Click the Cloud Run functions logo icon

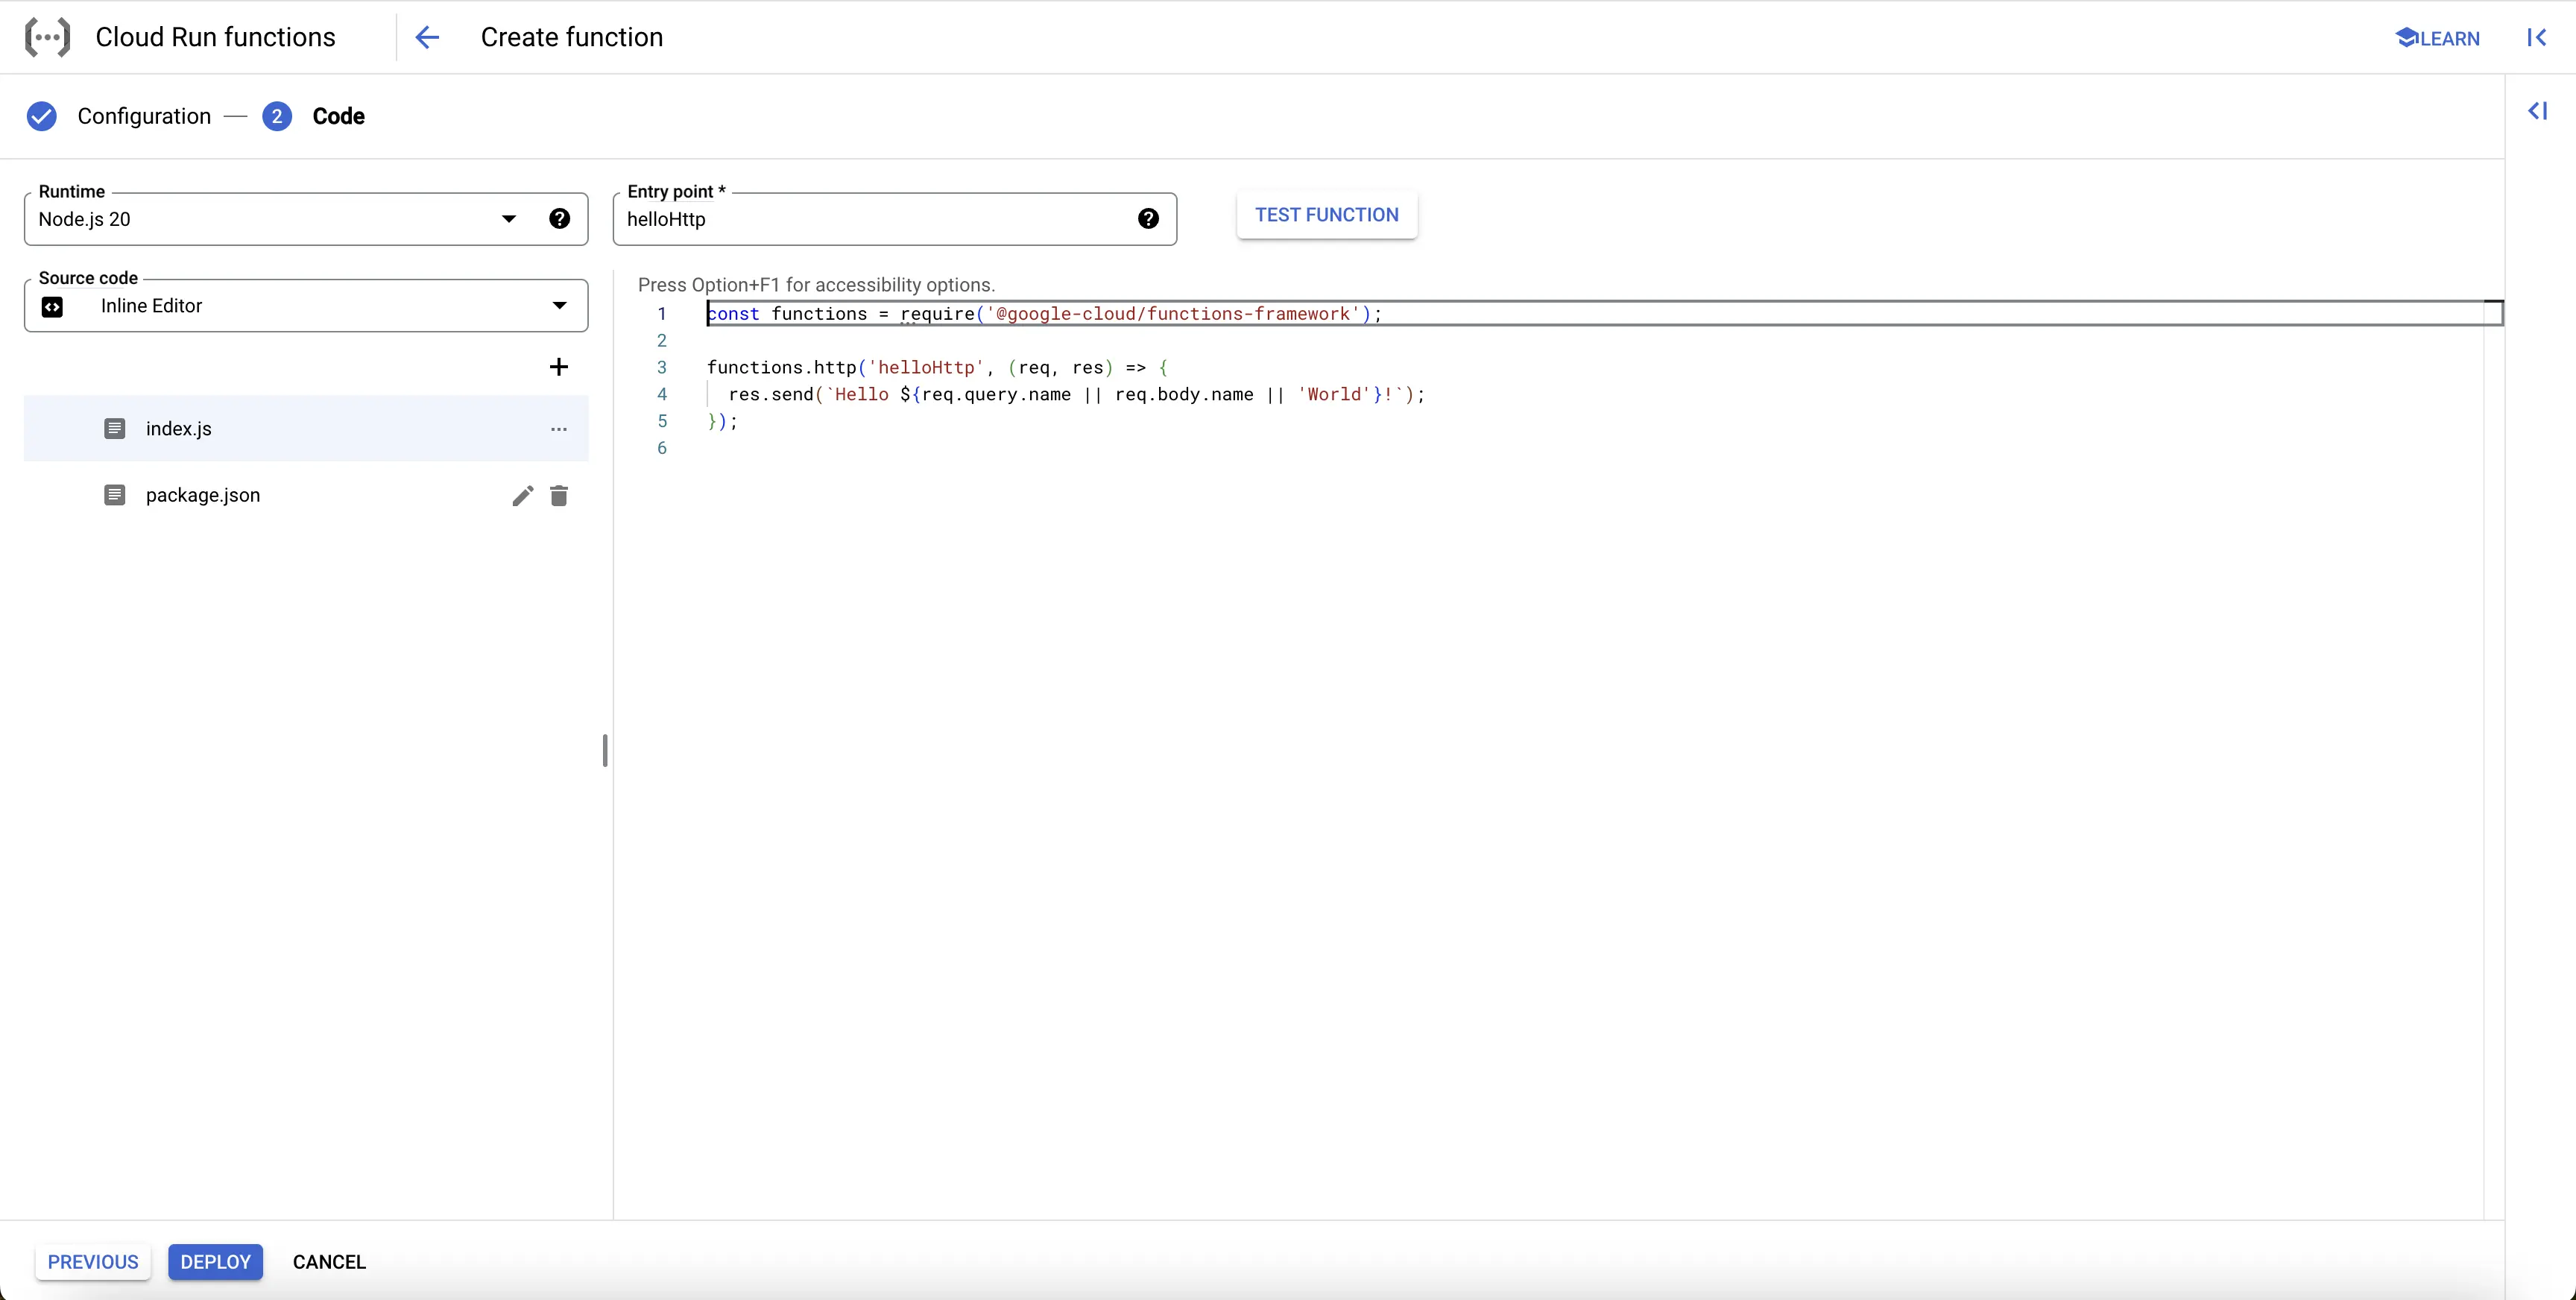pos(47,37)
